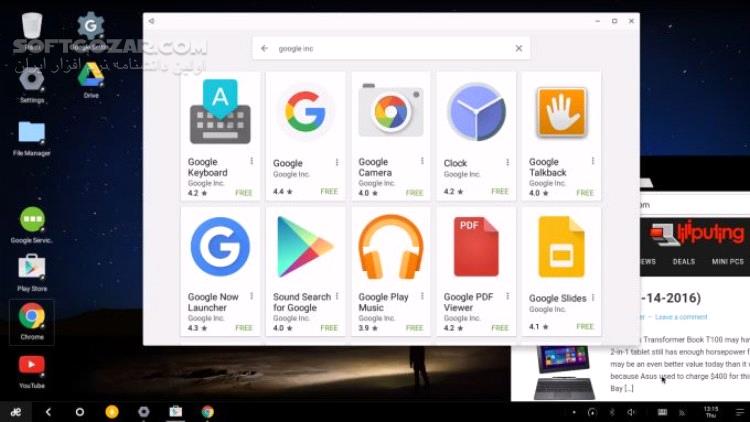Open the Google Slides app icon
This screenshot has height=422, width=750.
pyautogui.click(x=562, y=247)
